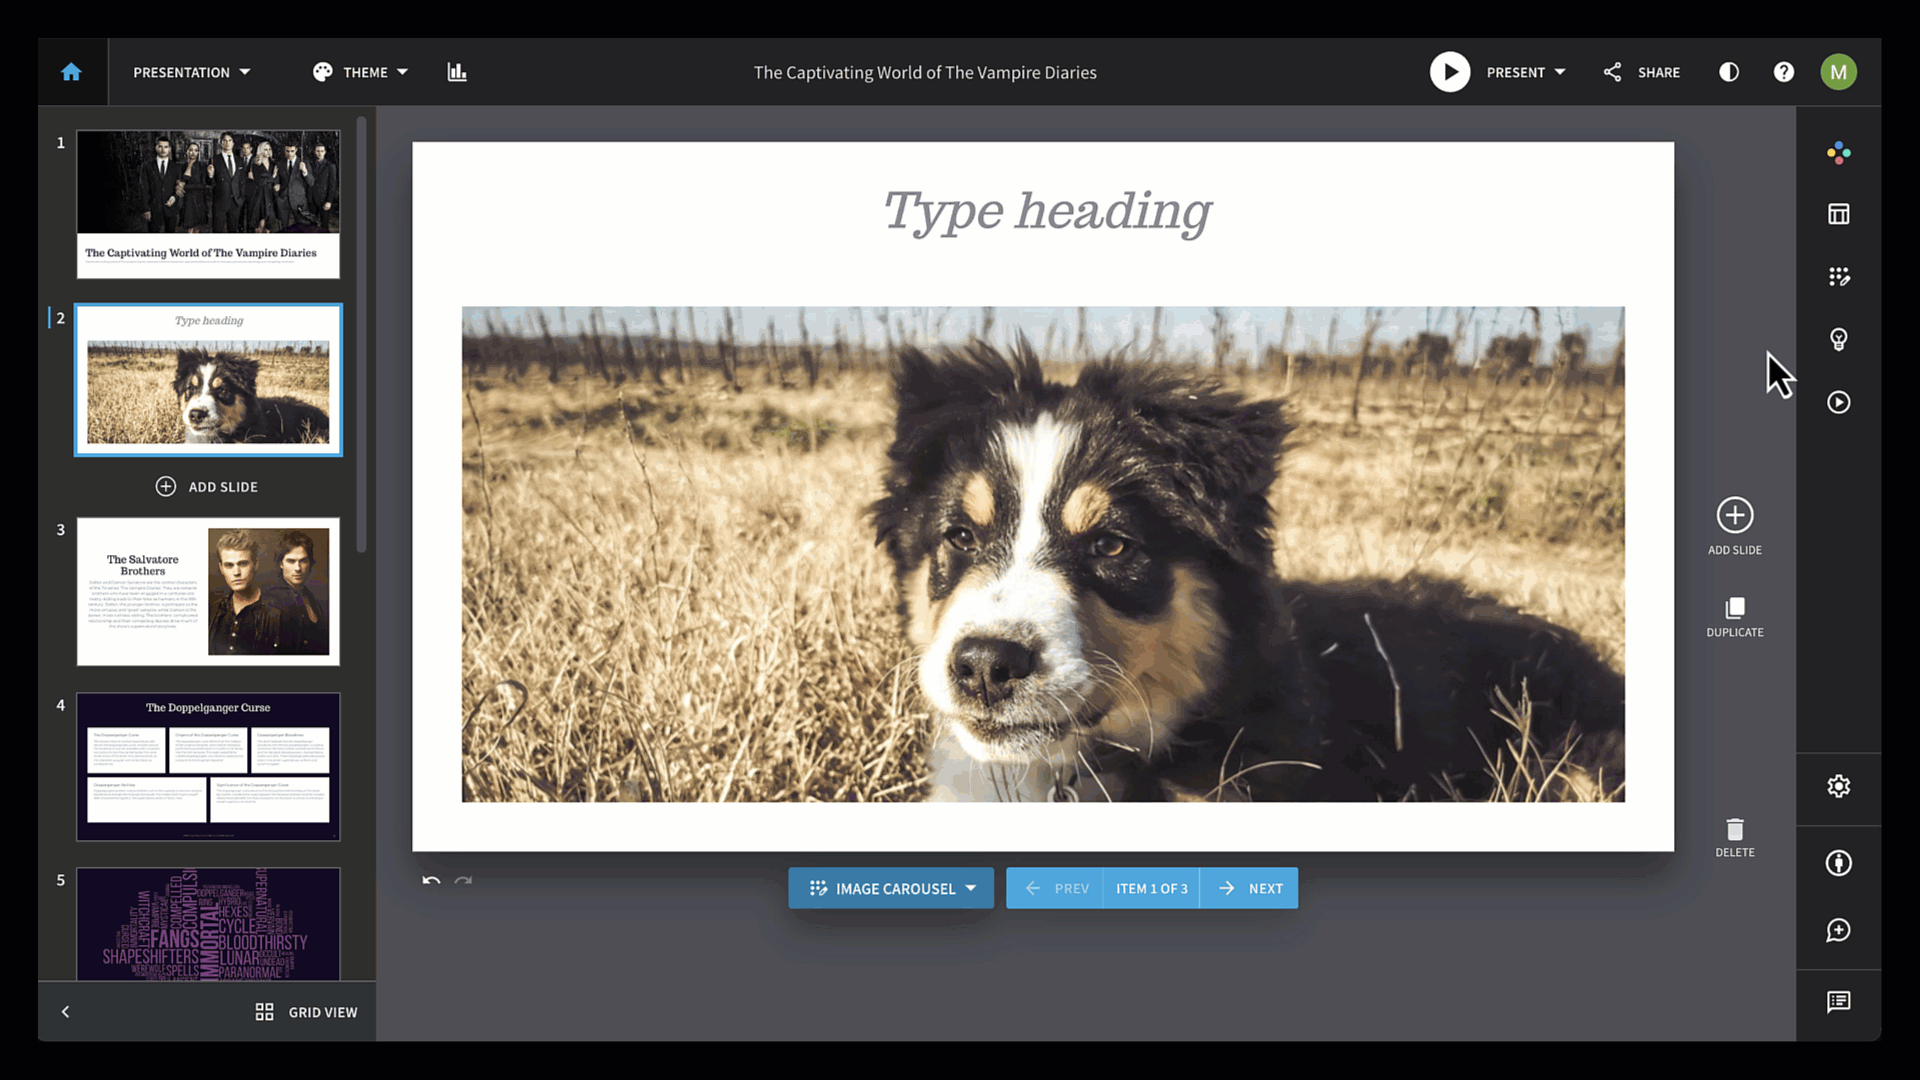Open the analytics bar chart icon
The height and width of the screenshot is (1080, 1920).
coord(457,72)
